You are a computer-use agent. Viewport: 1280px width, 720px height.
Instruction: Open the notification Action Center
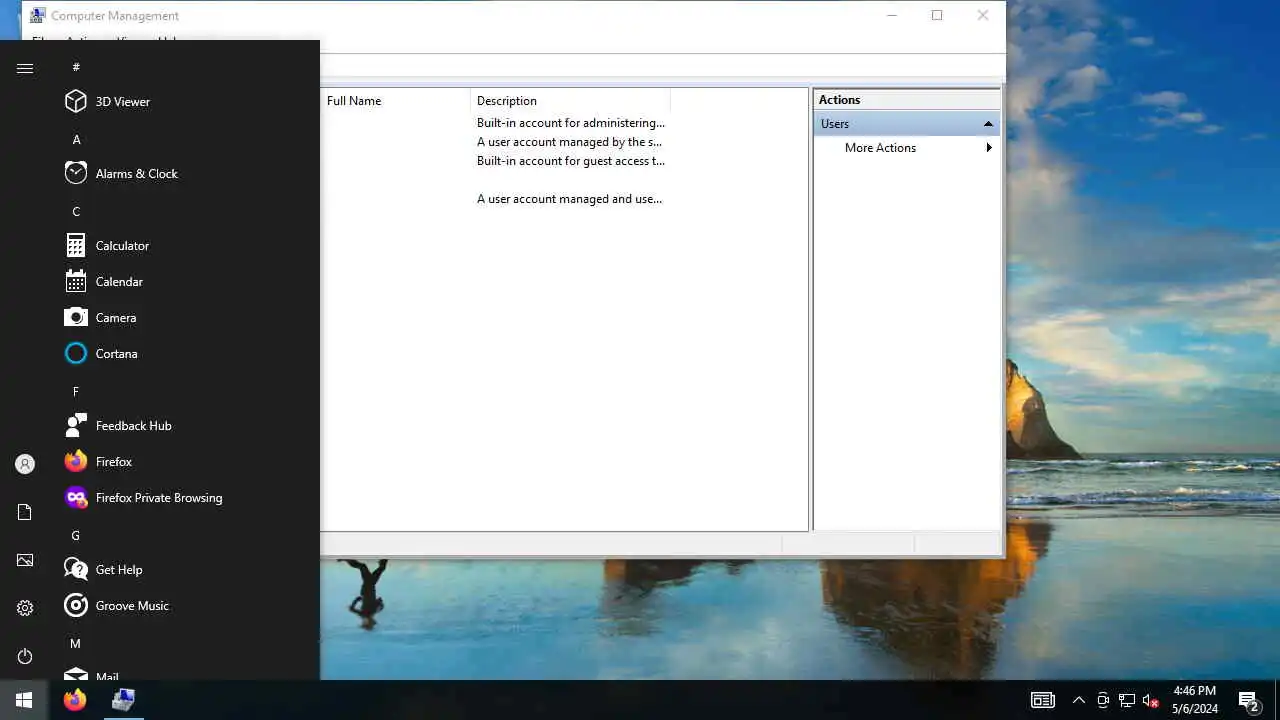click(1249, 700)
